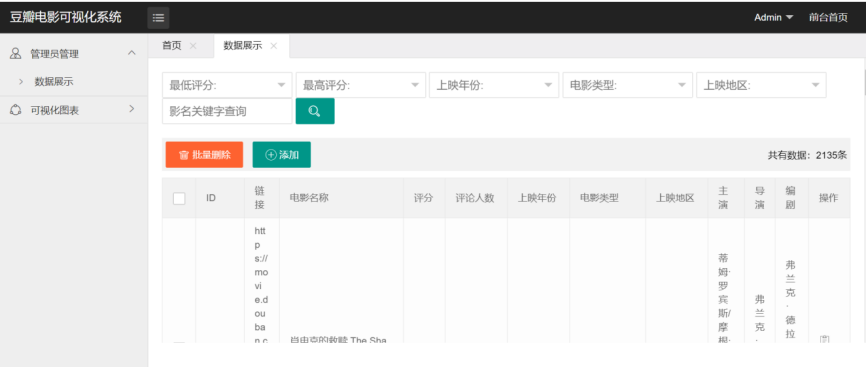Image resolution: width=867 pixels, height=367 pixels.
Task: Open the 上映年份 dropdown
Action: coord(494,85)
